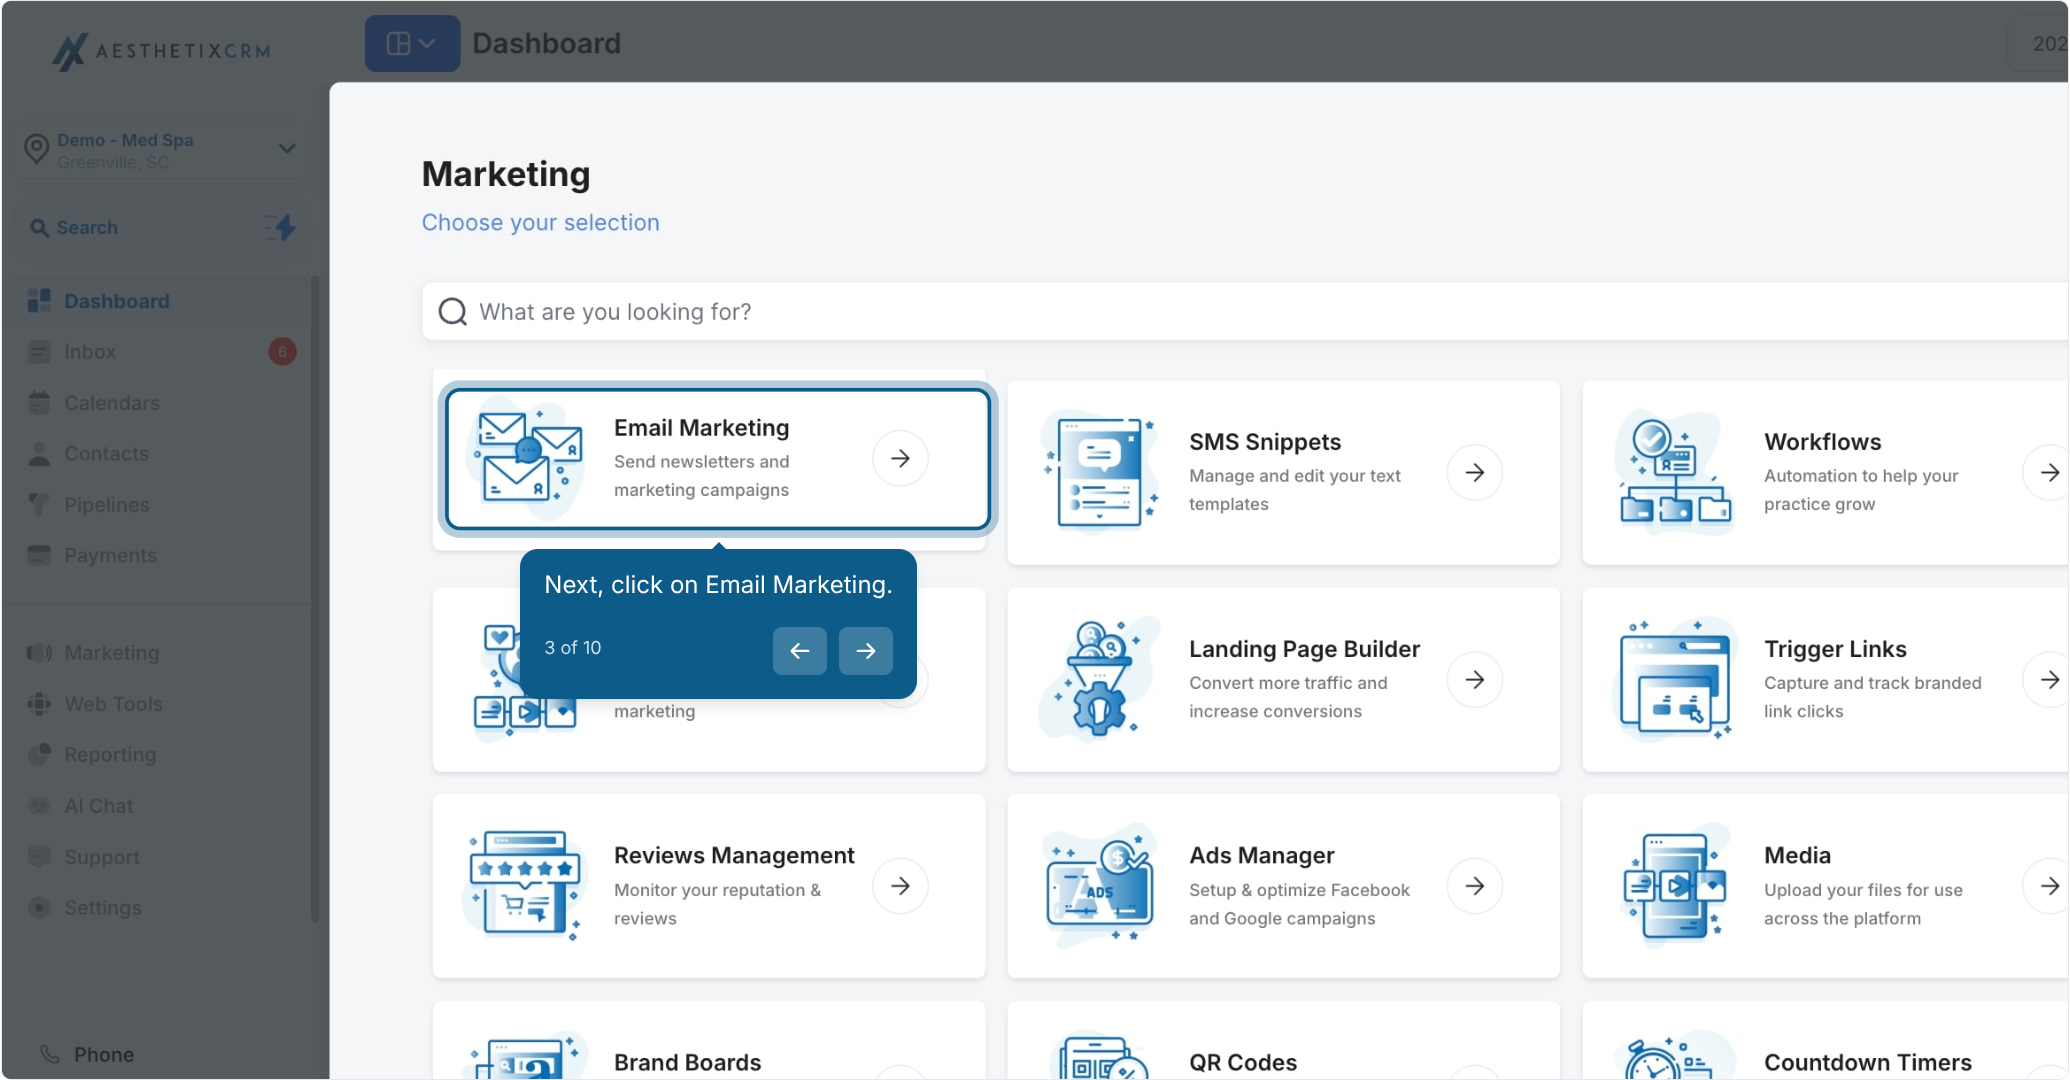Open the SMS Snippets card title

tap(1265, 442)
